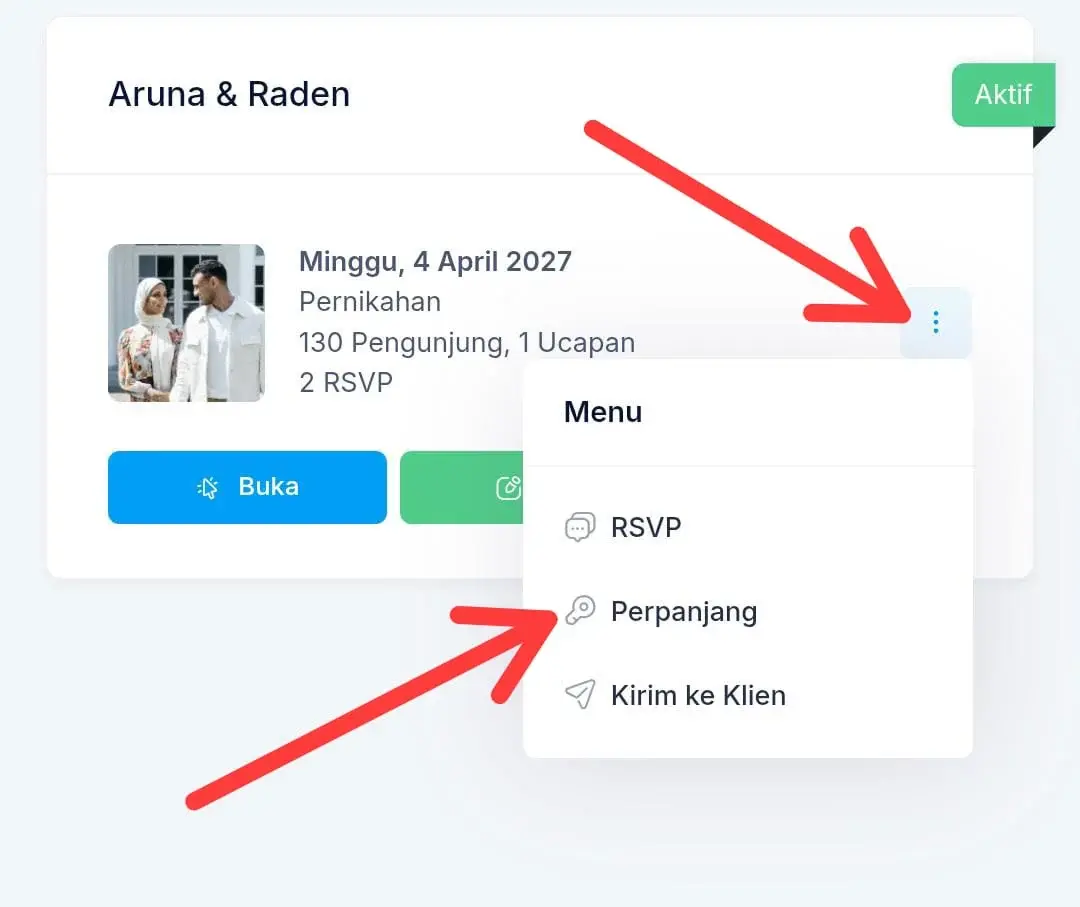Viewport: 1080px width, 907px height.
Task: Select RSVP from the menu
Action: point(747,528)
